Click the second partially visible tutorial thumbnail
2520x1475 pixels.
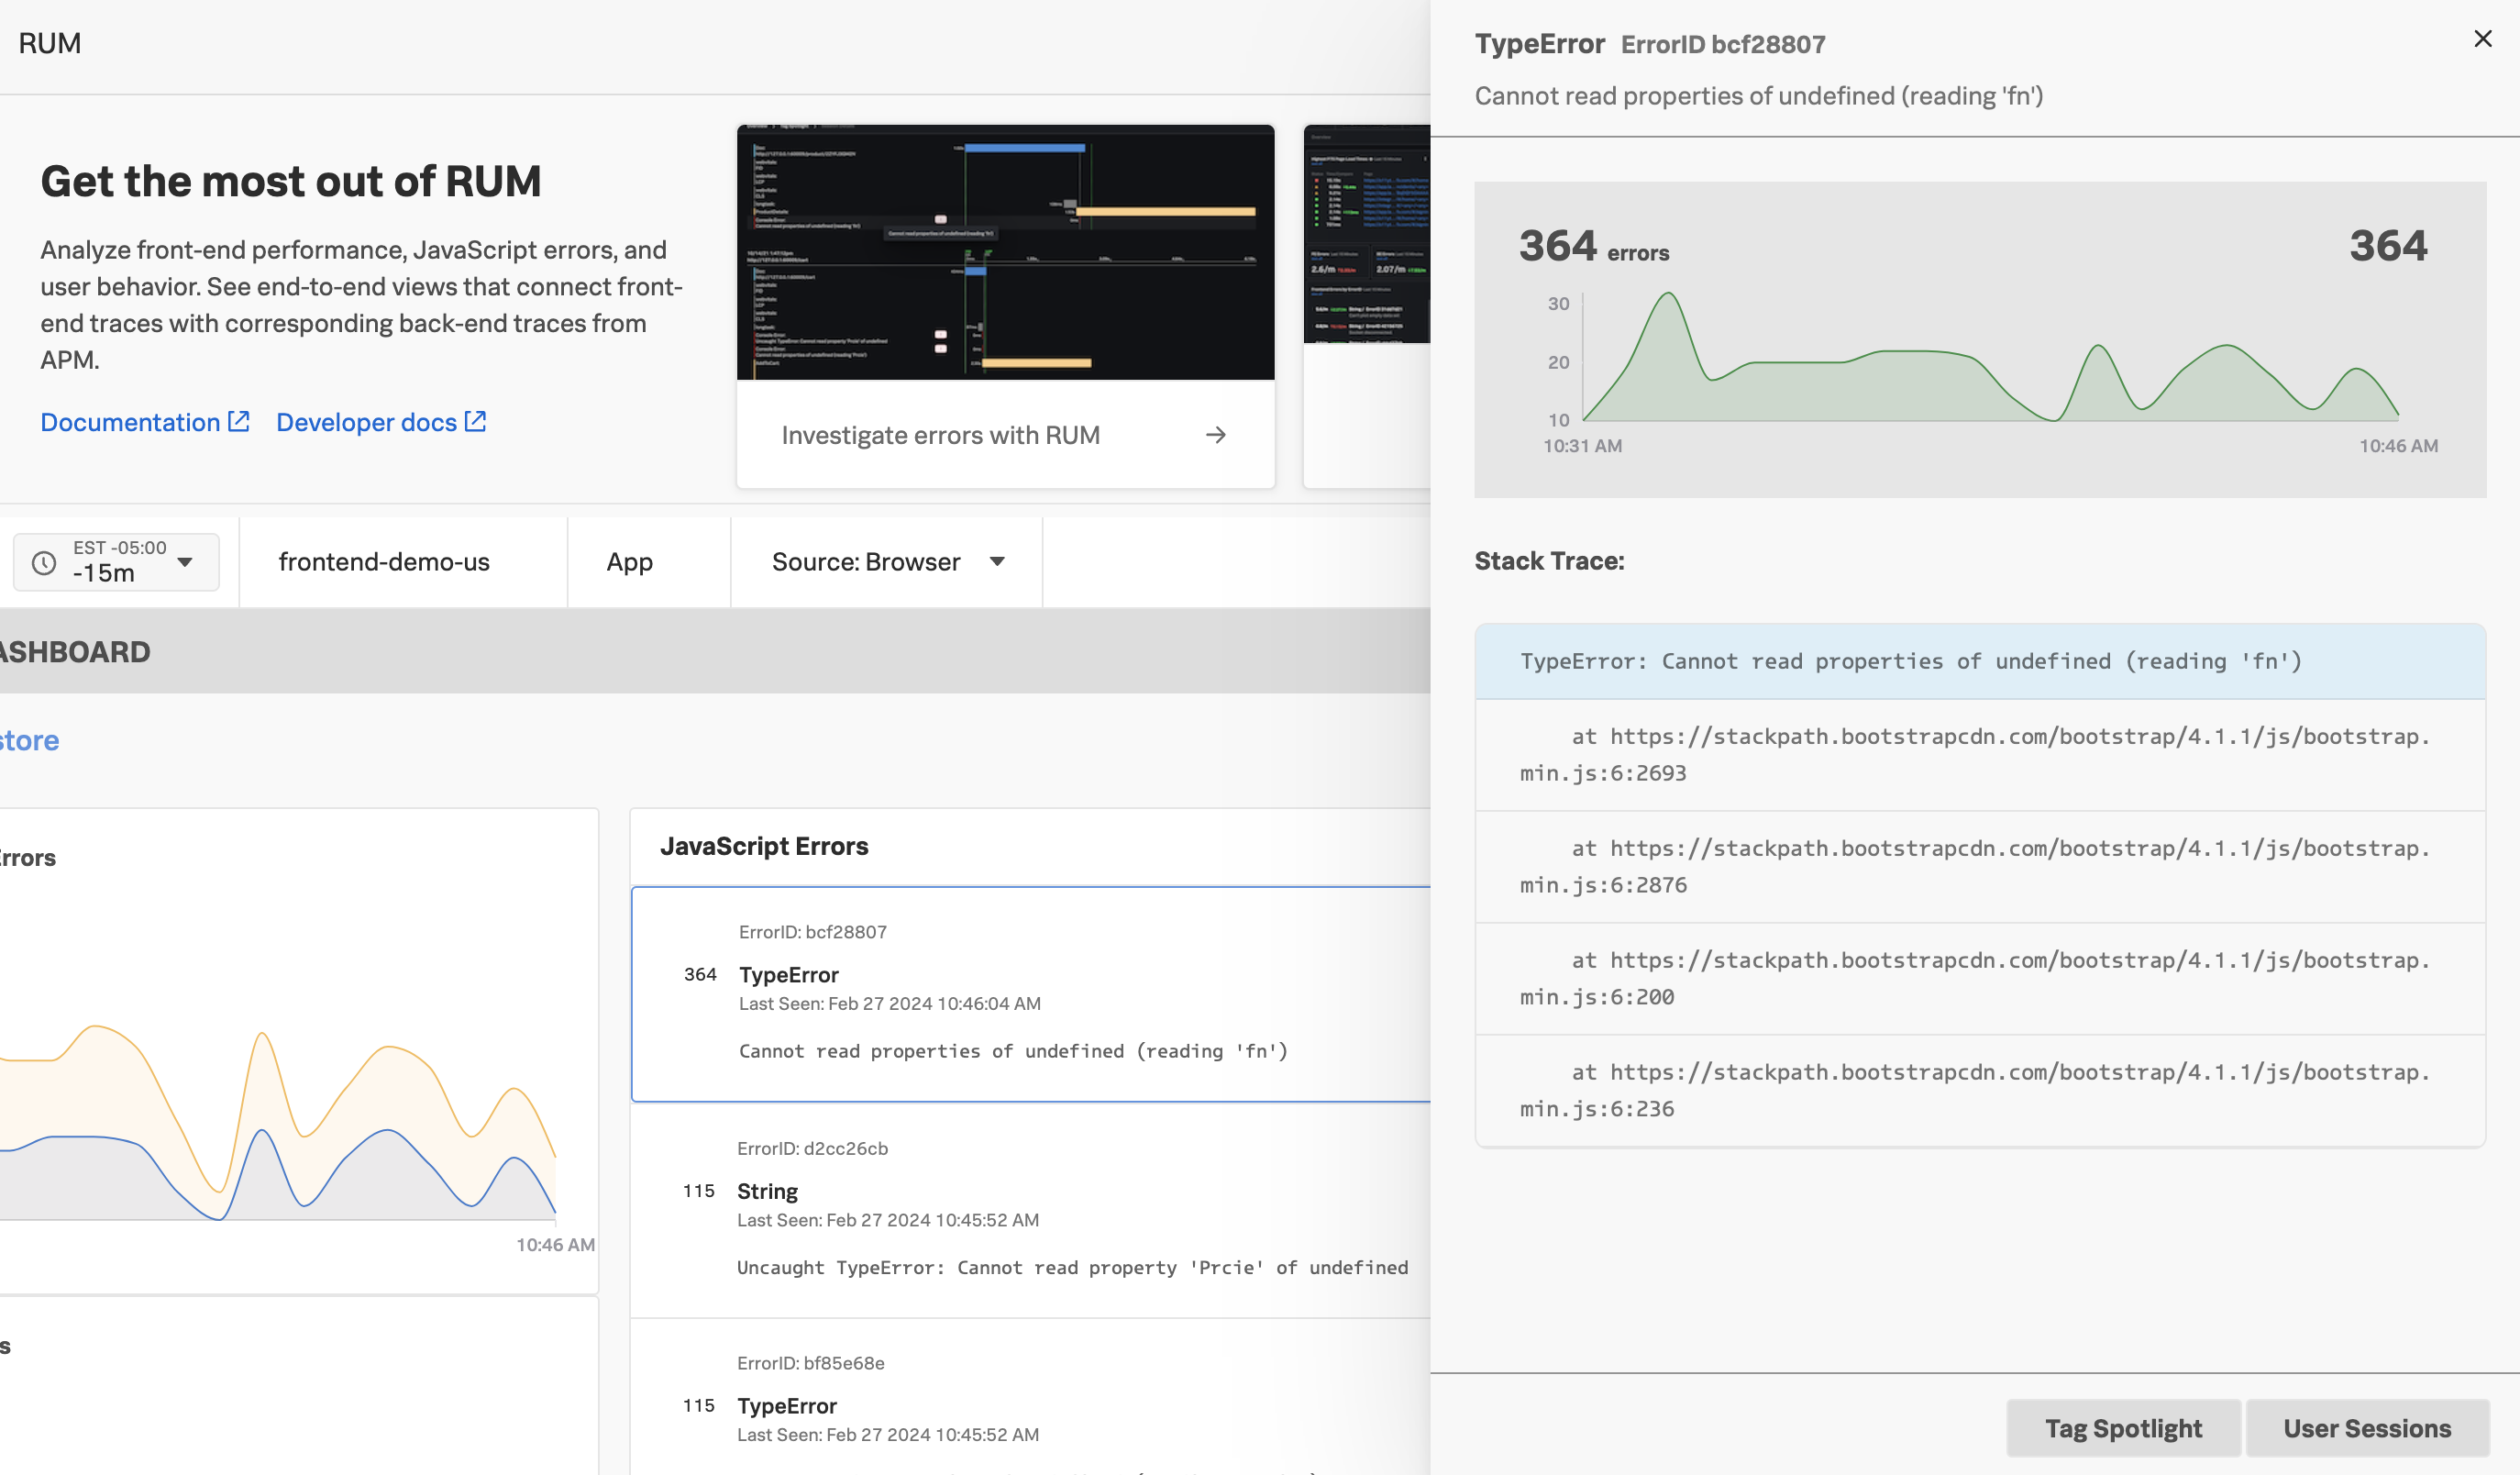point(1366,235)
